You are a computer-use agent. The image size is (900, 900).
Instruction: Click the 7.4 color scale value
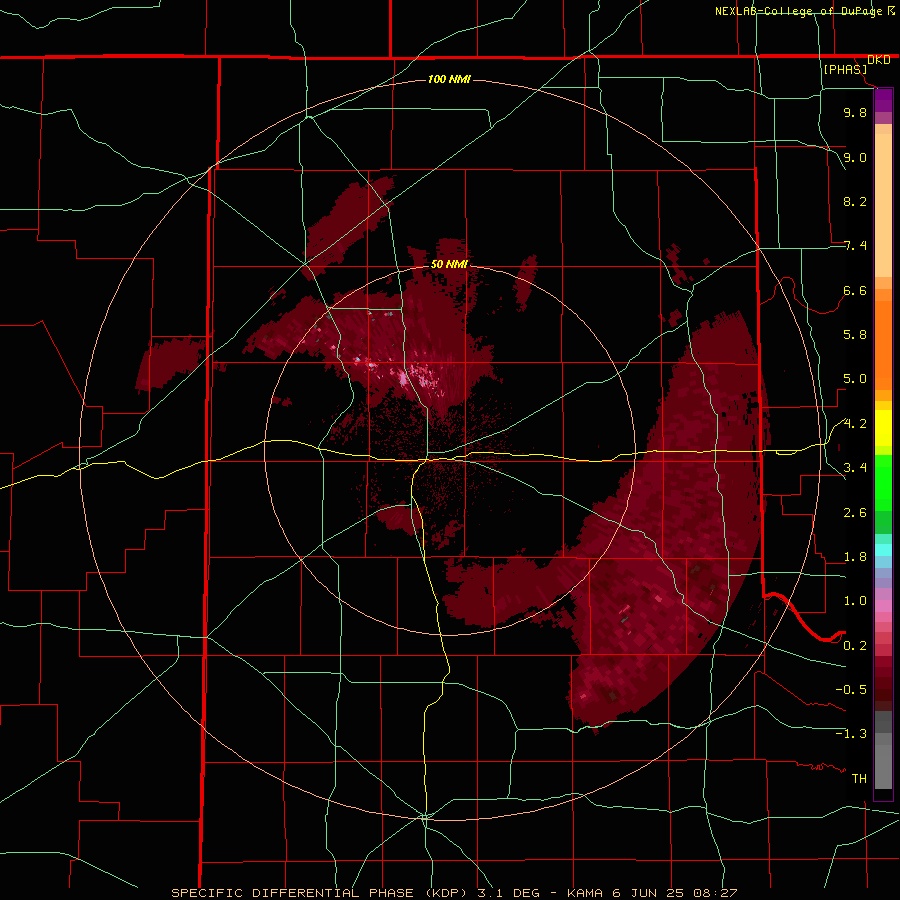coord(855,246)
